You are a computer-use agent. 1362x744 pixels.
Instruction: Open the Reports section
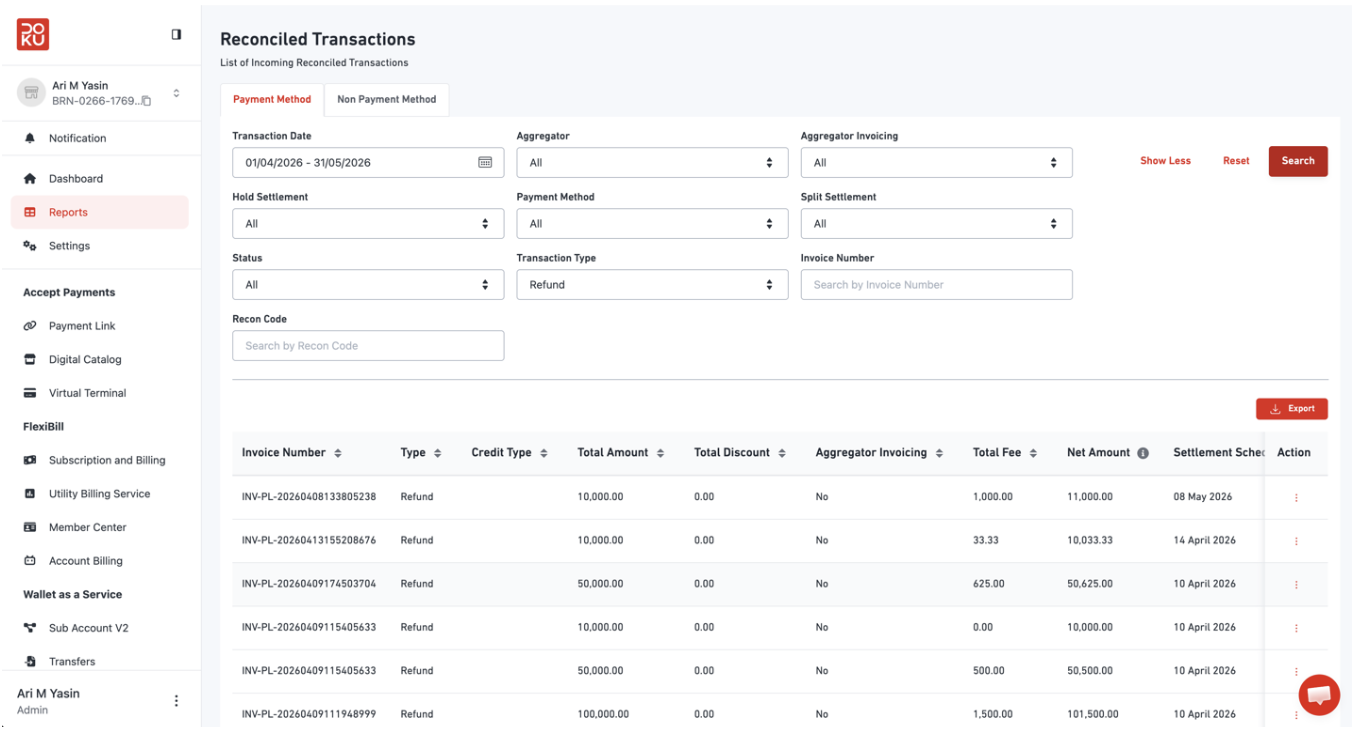(100, 212)
